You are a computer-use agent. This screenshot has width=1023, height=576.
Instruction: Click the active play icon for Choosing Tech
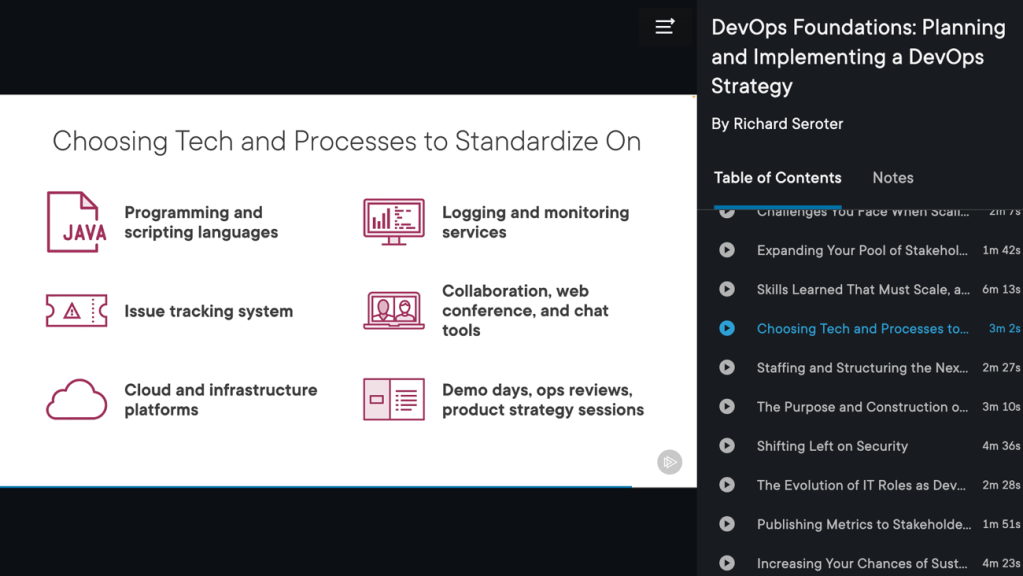point(727,328)
